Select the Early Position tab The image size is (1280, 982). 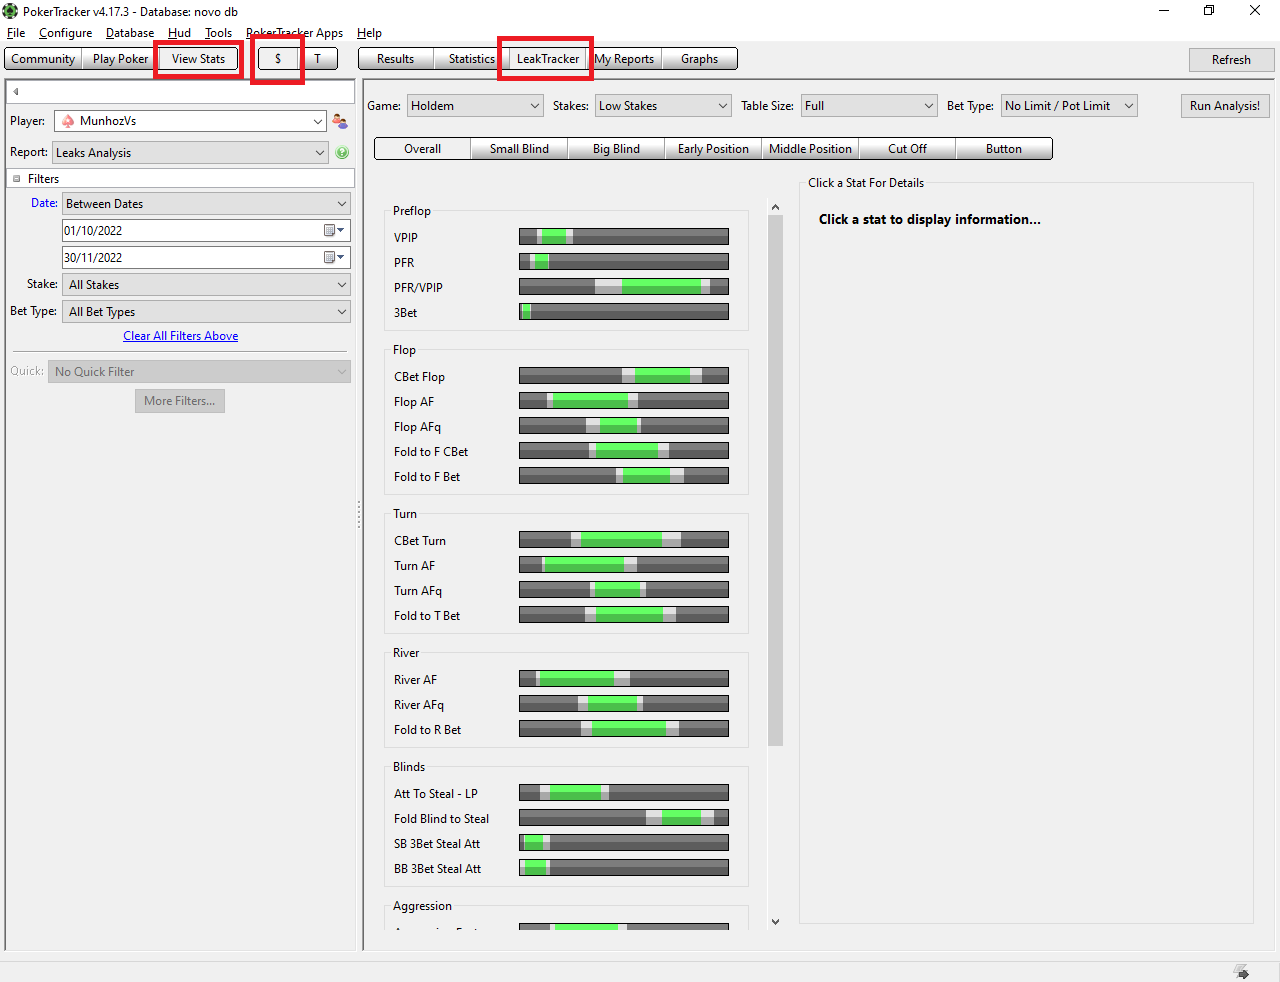pos(713,149)
